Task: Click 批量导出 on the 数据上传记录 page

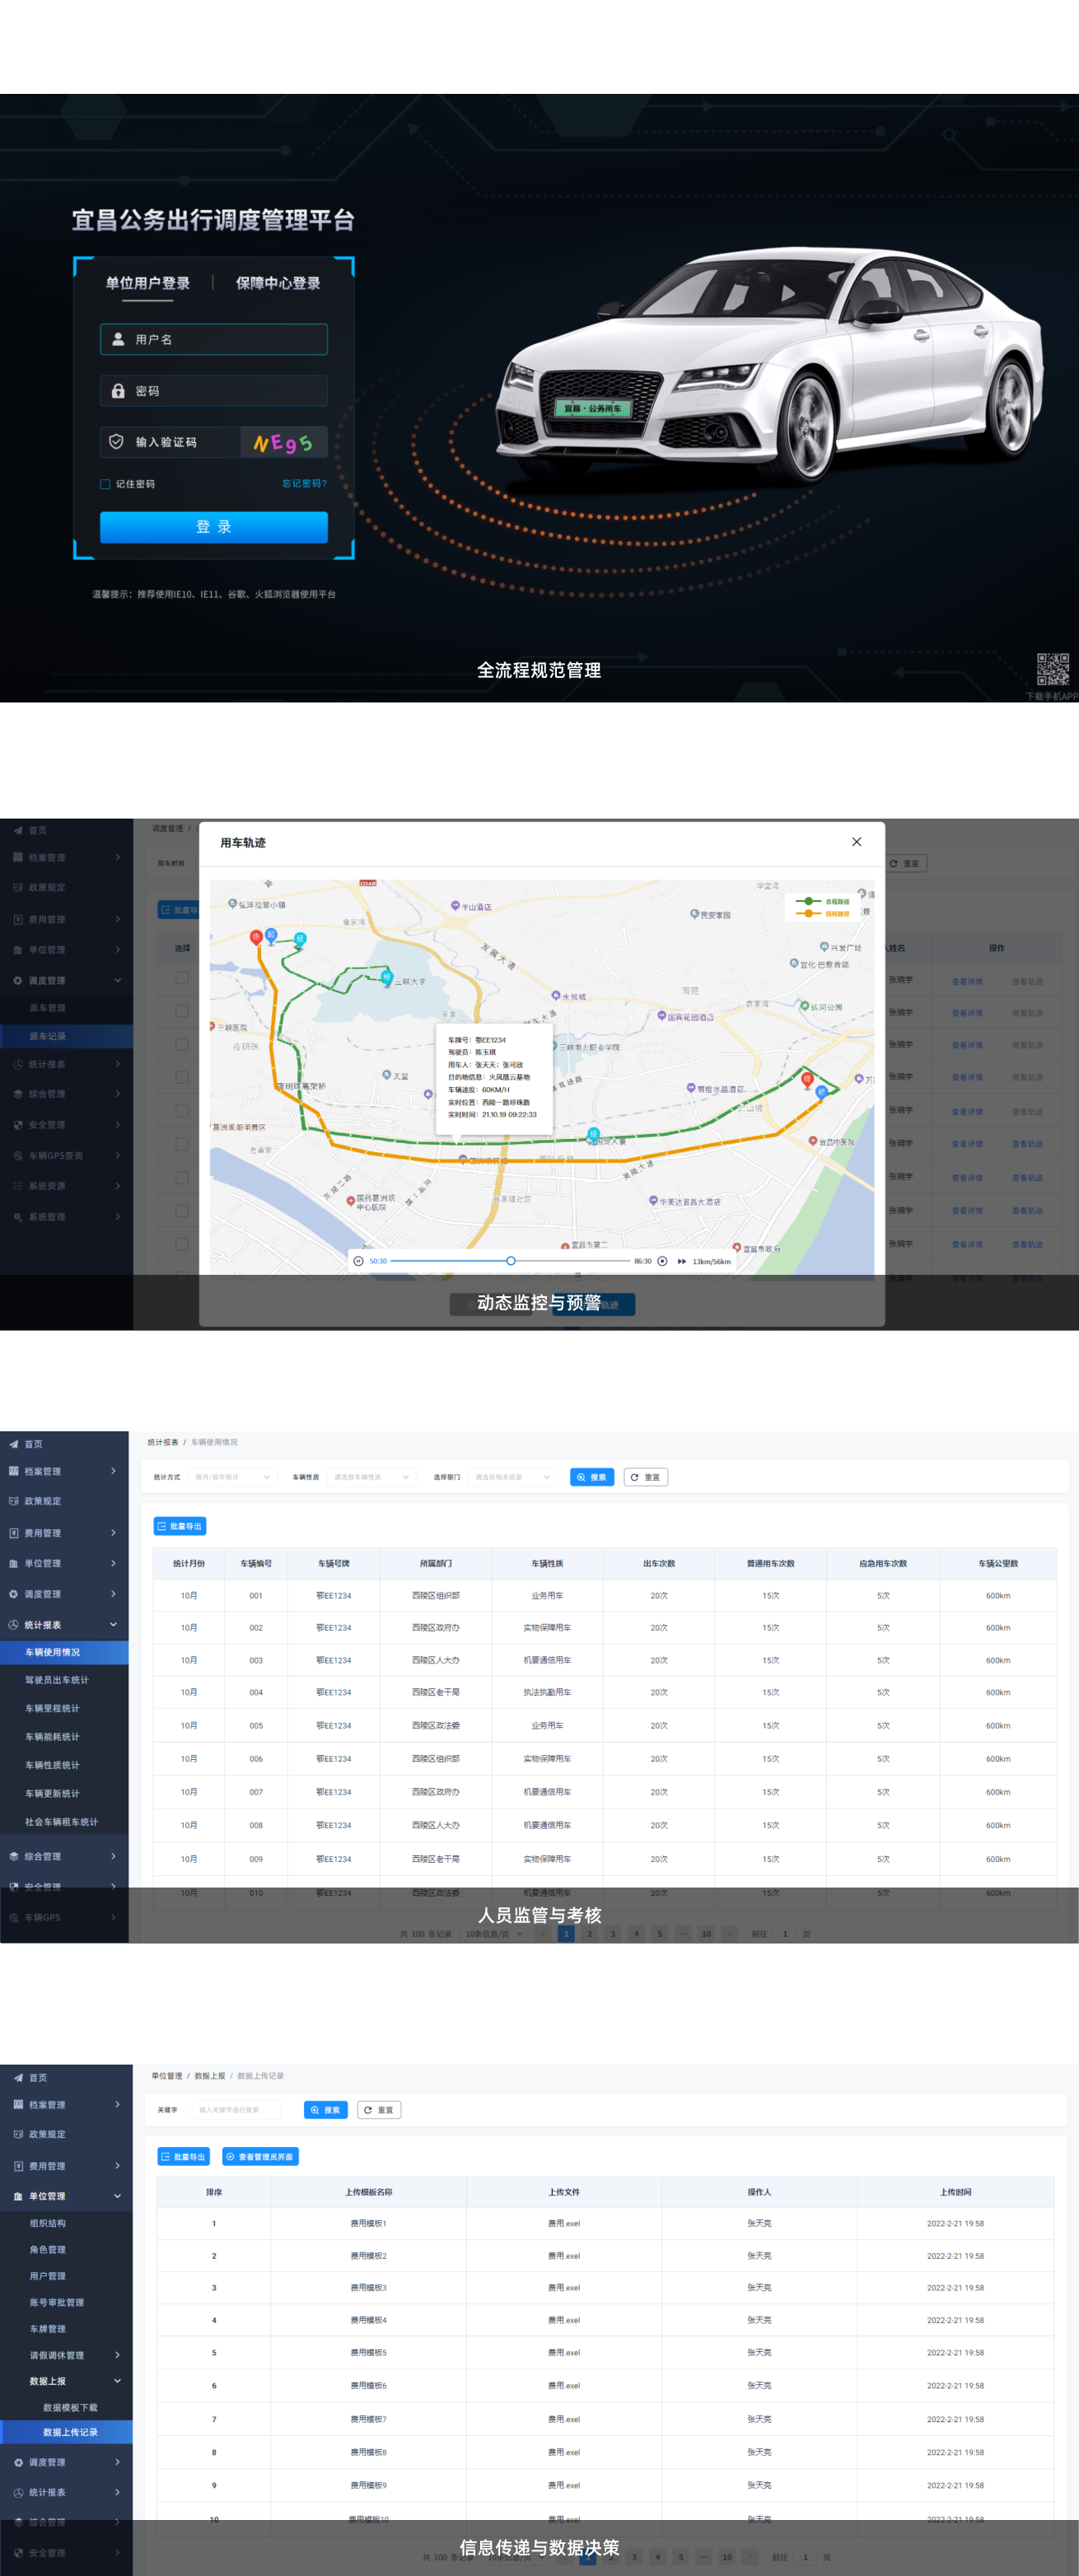Action: [184, 2157]
